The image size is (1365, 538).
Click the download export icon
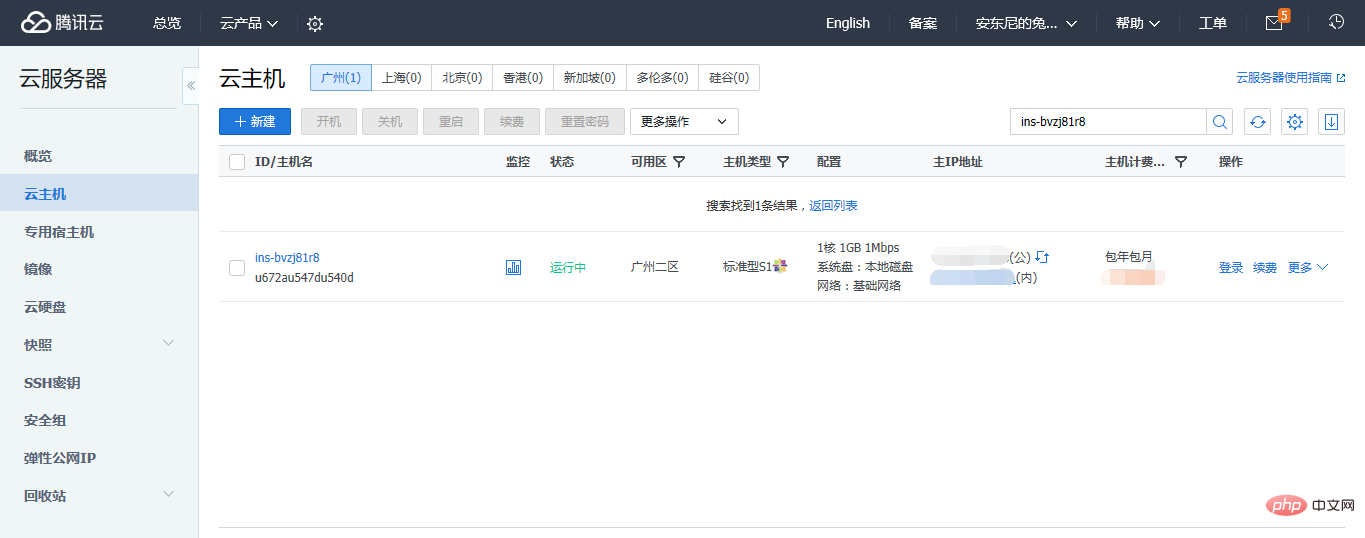tap(1331, 122)
